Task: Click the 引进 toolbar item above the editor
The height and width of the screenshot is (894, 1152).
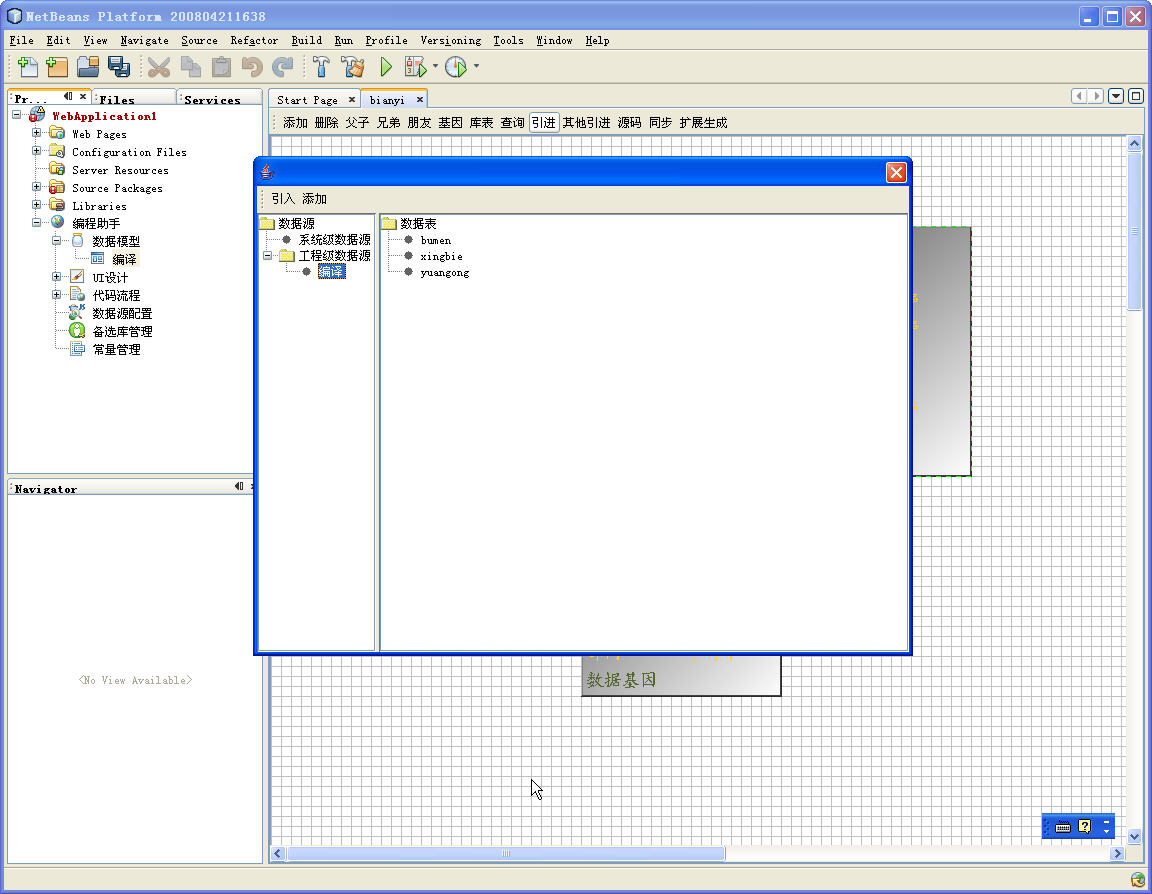Action: (543, 122)
